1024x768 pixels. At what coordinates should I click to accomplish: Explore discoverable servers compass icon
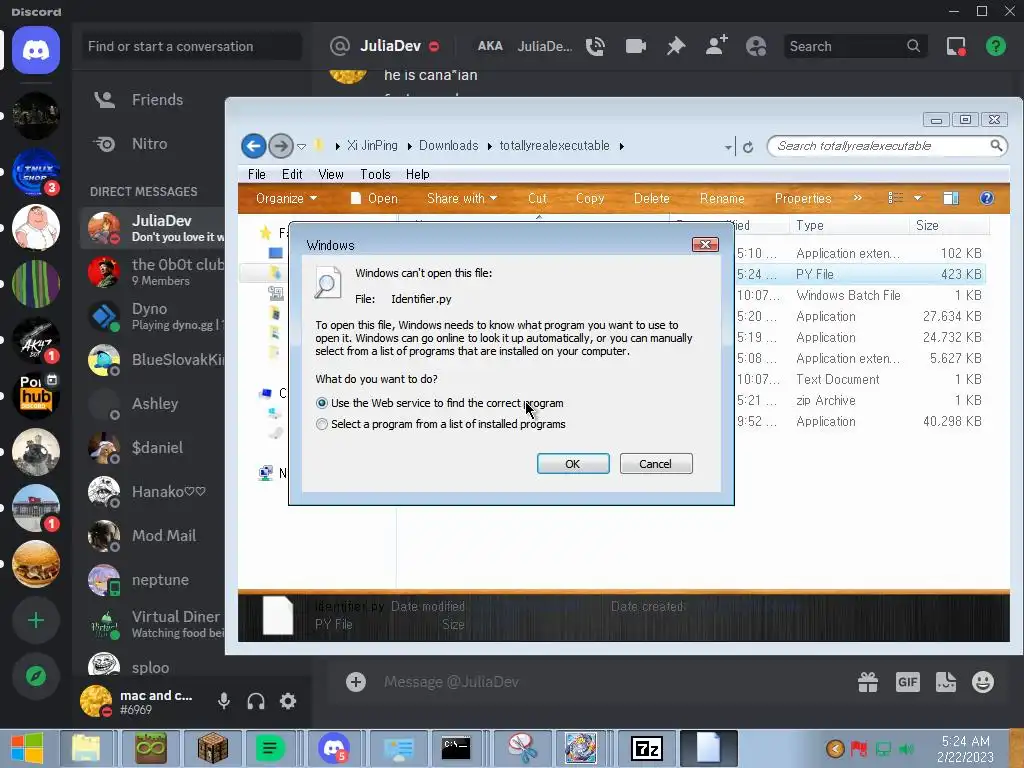click(36, 676)
